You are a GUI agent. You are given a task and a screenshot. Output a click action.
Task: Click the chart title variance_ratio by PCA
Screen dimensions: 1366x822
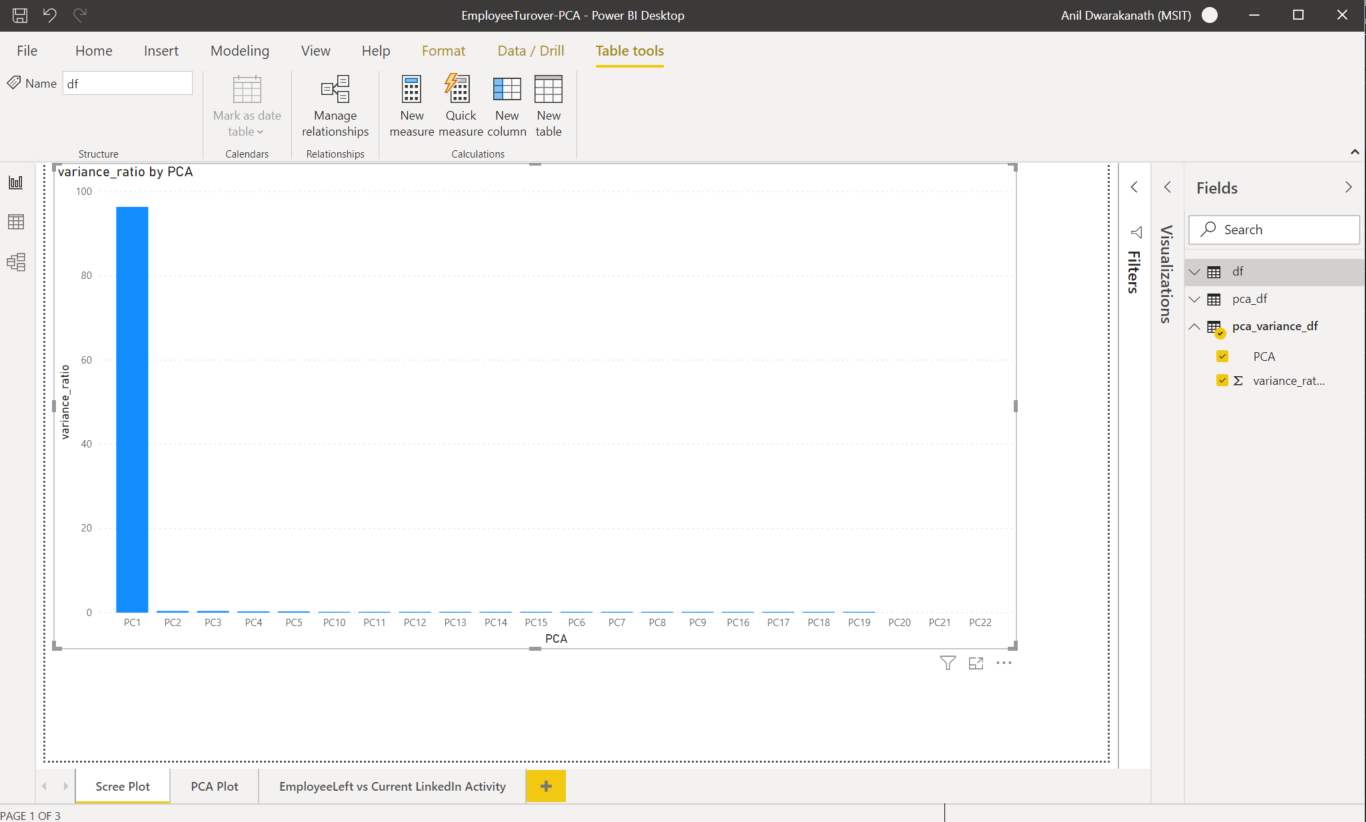pos(125,172)
